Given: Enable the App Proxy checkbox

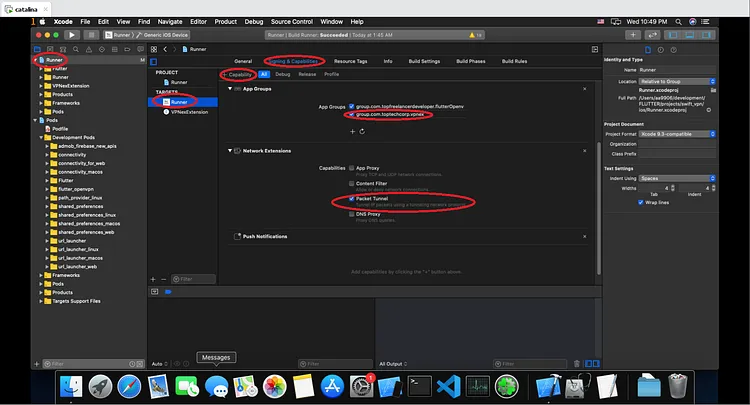Looking at the screenshot, I should [x=352, y=168].
